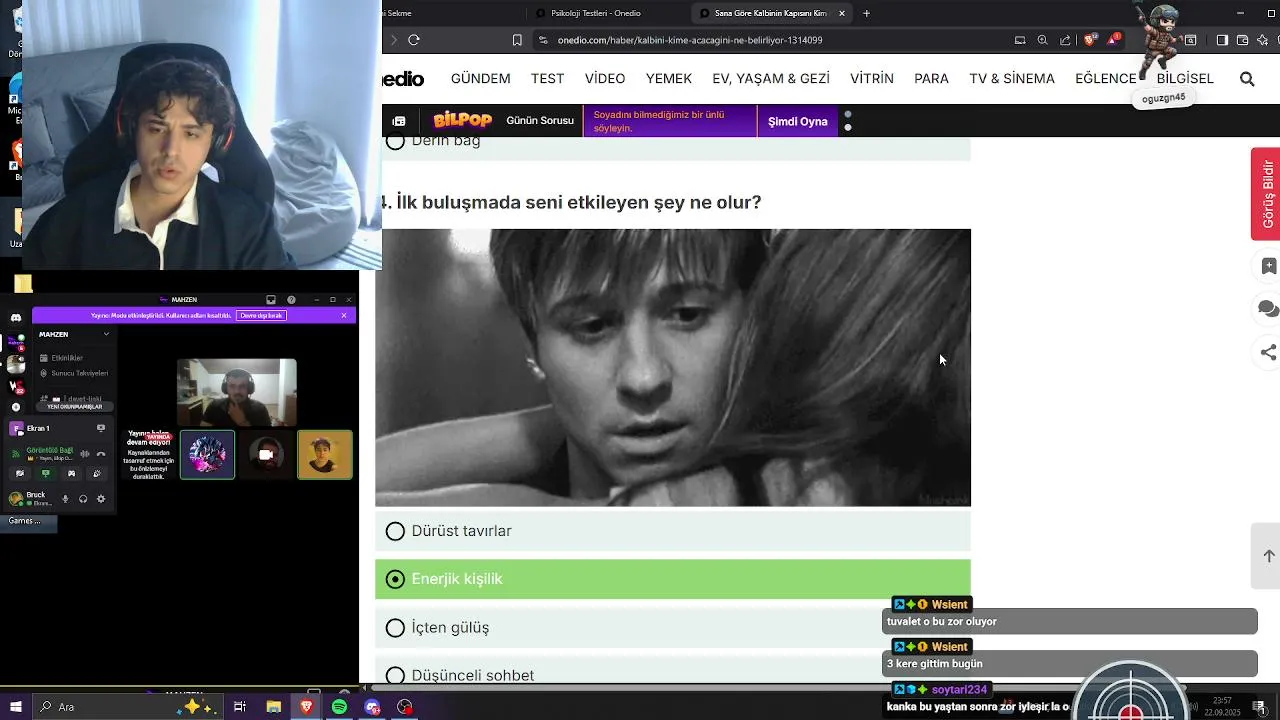Open the Discord soundboard button
The image size is (1280, 720).
click(98, 473)
